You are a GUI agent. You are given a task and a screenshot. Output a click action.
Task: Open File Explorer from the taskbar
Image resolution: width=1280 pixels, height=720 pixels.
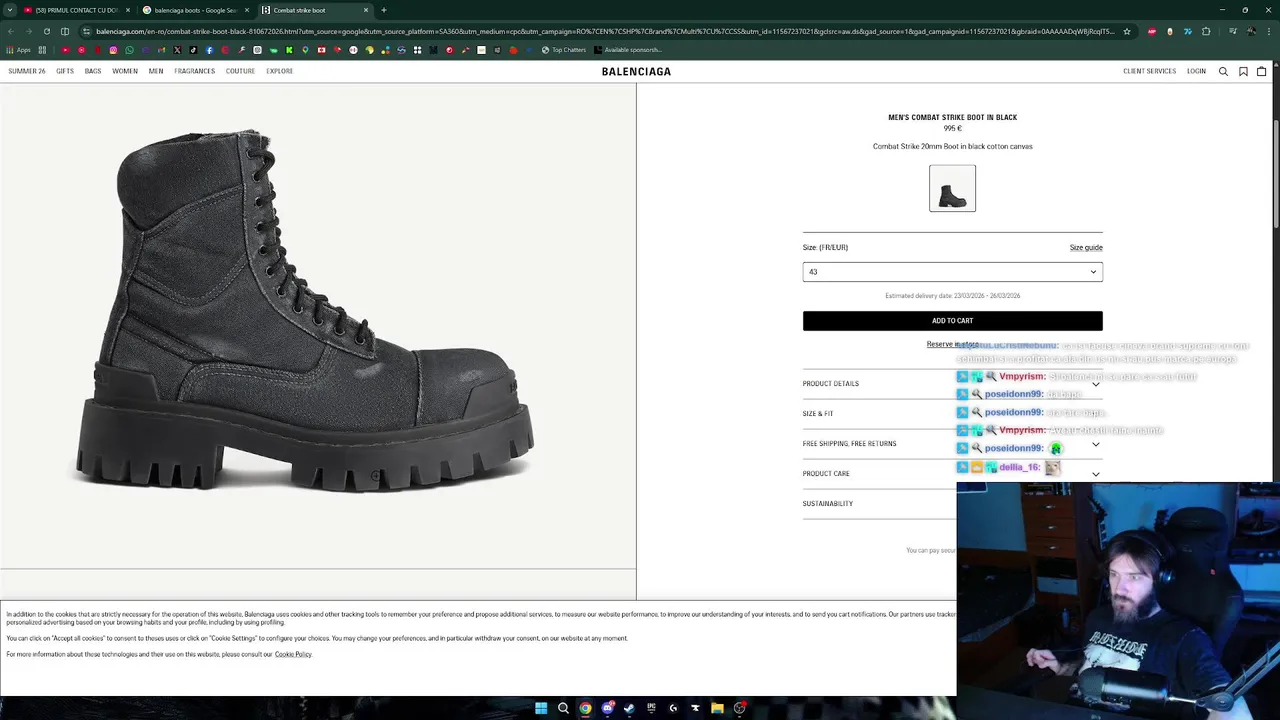click(717, 708)
